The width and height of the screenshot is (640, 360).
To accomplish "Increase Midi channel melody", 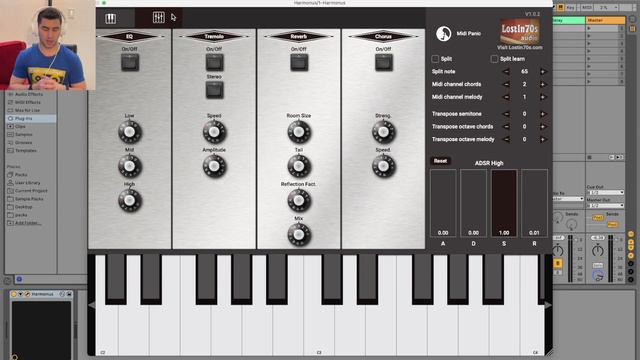I will tap(542, 97).
